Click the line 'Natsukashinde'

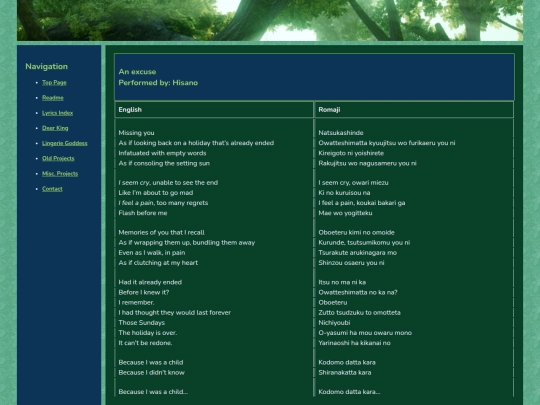[x=341, y=133]
